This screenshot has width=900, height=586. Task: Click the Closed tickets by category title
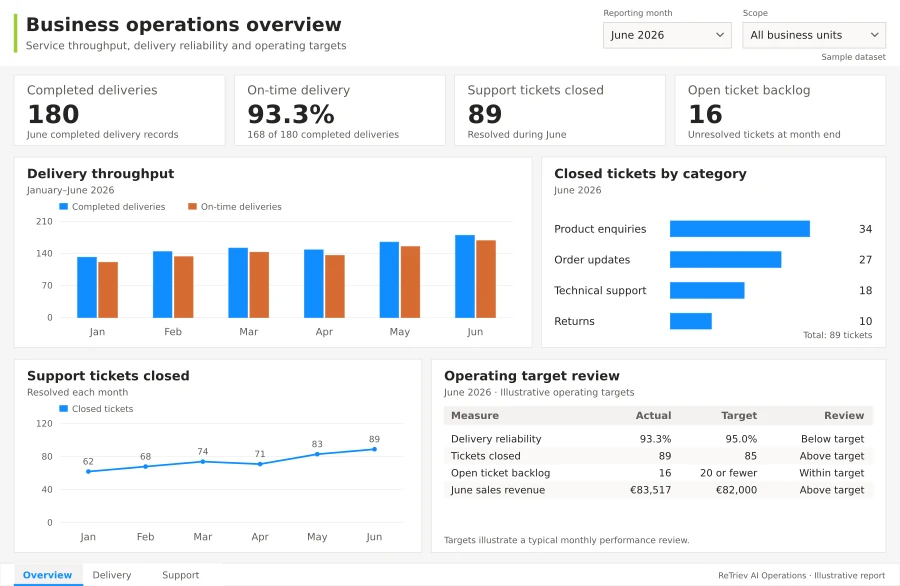point(650,174)
